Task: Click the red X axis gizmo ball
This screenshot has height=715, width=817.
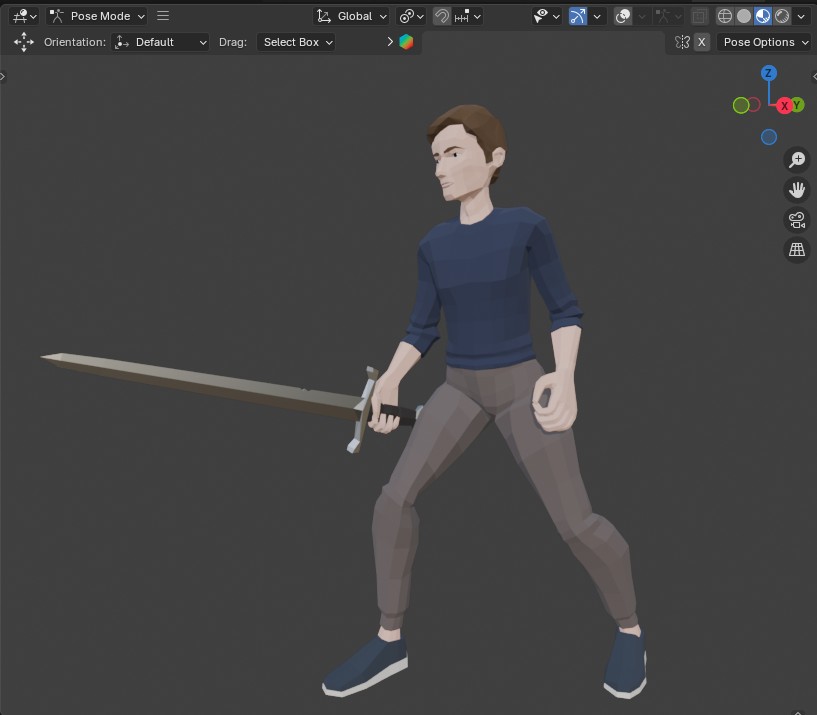Action: pos(785,105)
